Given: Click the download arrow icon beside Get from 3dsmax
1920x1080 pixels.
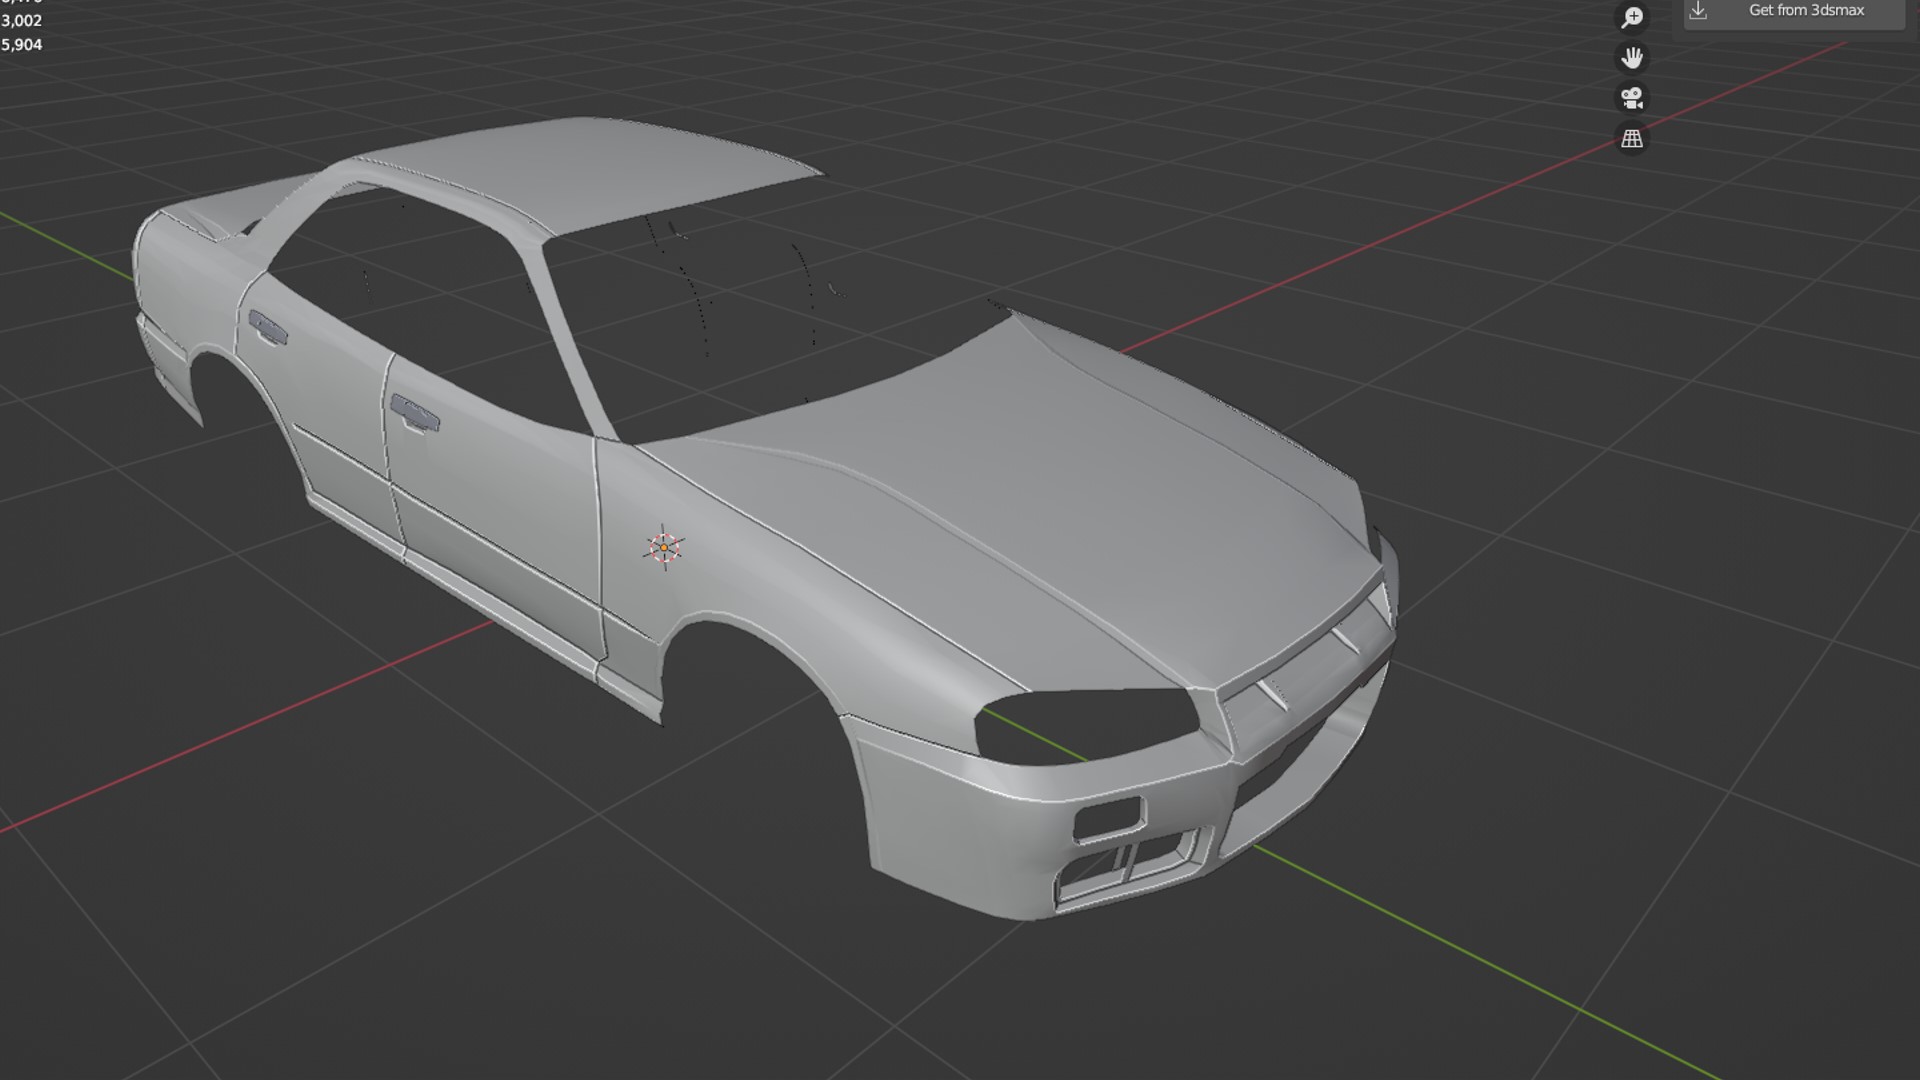Looking at the screenshot, I should (1698, 11).
